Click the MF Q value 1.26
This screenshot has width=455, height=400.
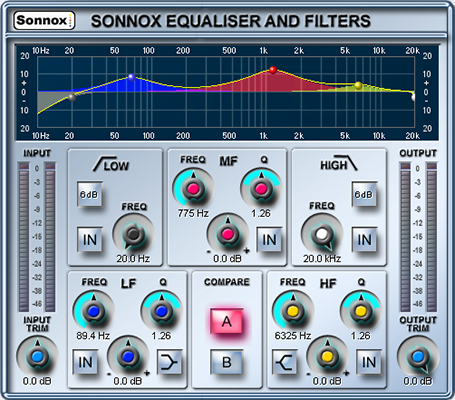[x=261, y=213]
